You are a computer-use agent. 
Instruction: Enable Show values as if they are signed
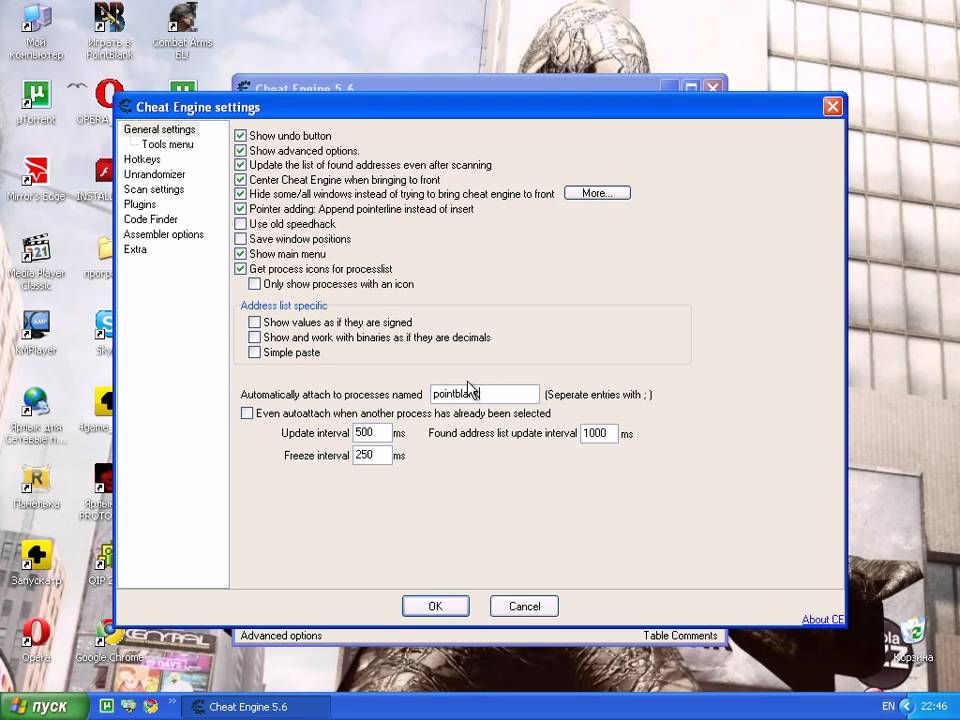[x=254, y=322]
